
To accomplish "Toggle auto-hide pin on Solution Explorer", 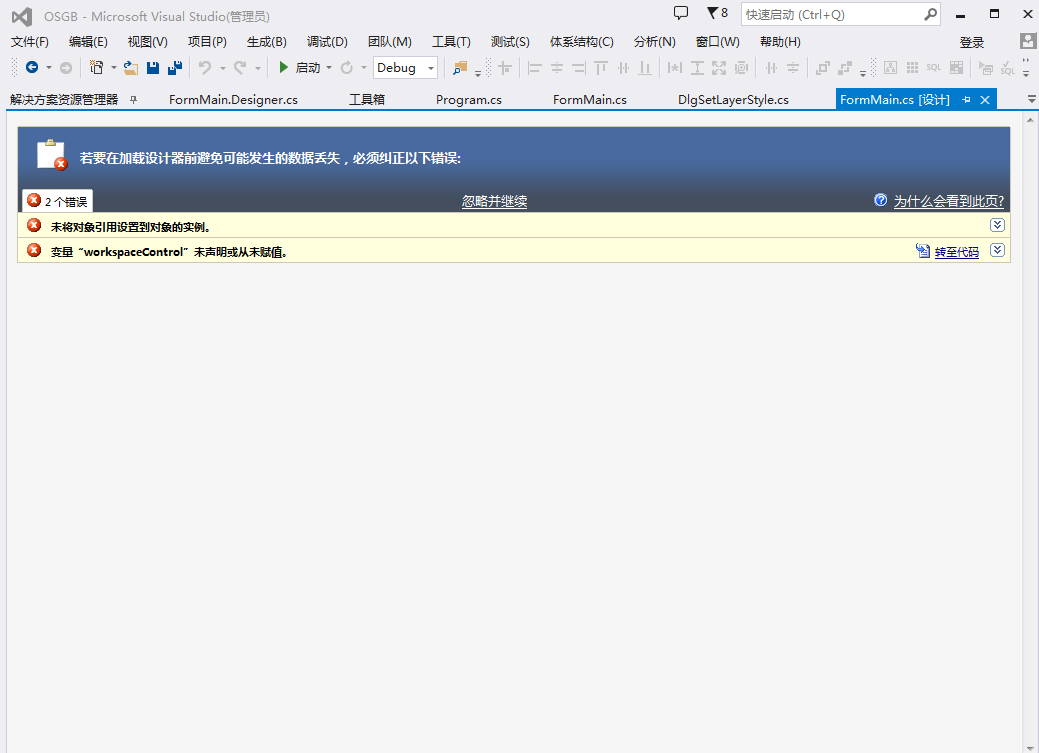I will pos(133,99).
